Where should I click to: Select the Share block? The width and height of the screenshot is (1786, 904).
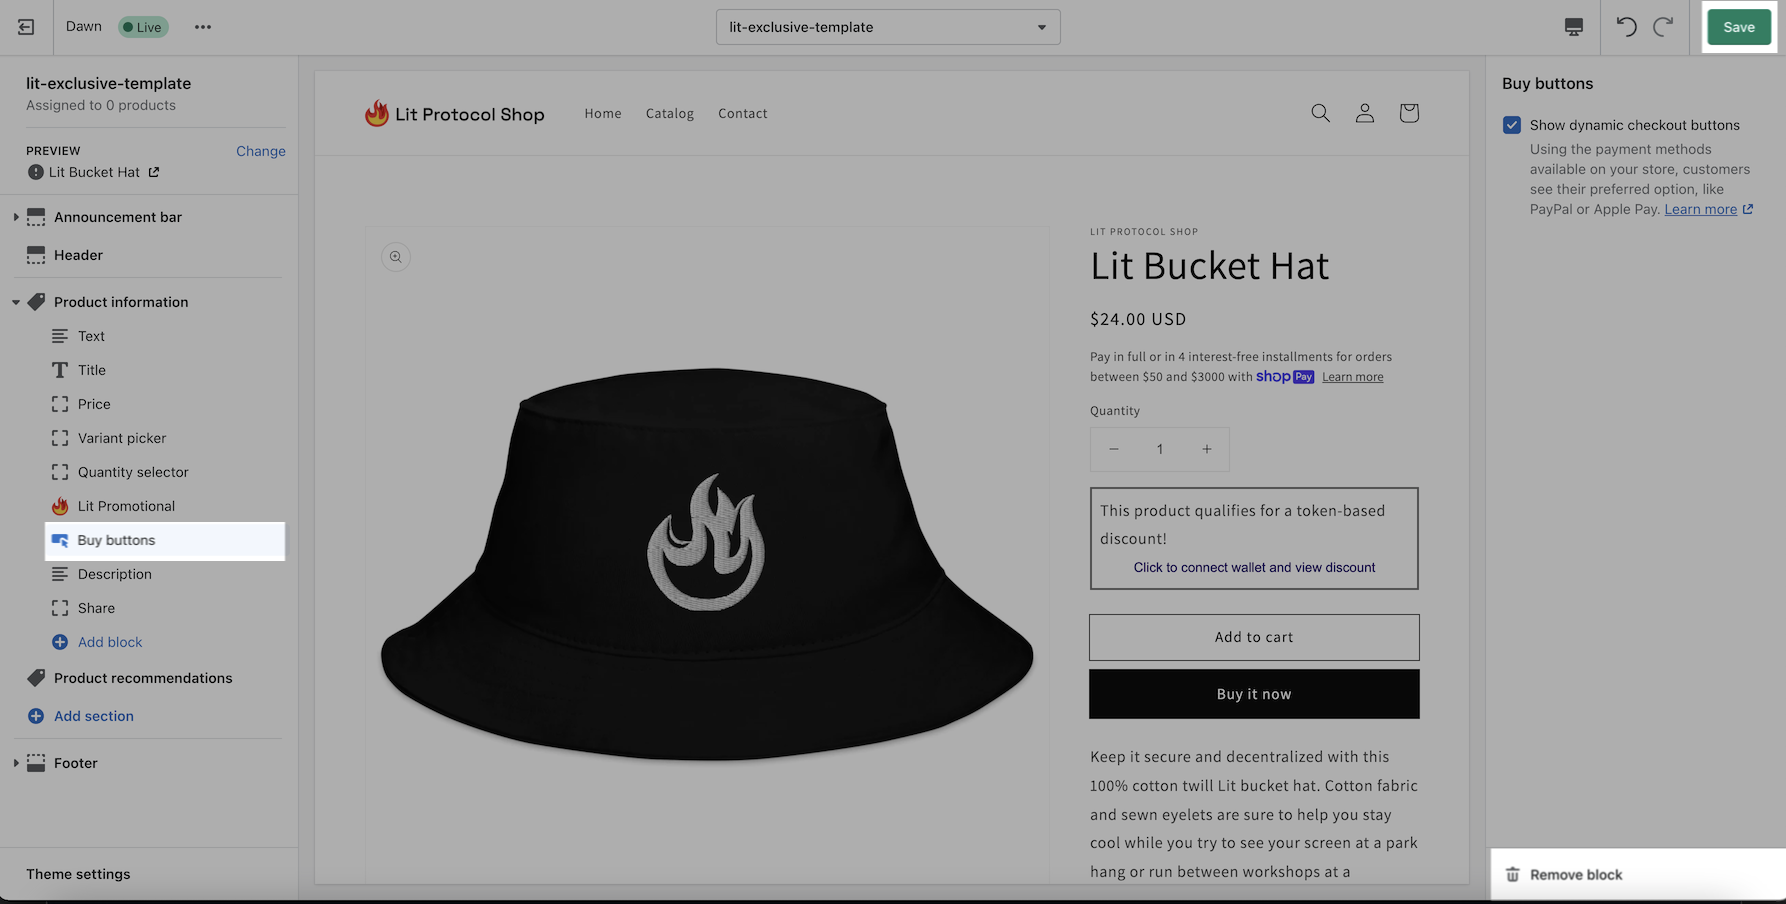(x=96, y=608)
